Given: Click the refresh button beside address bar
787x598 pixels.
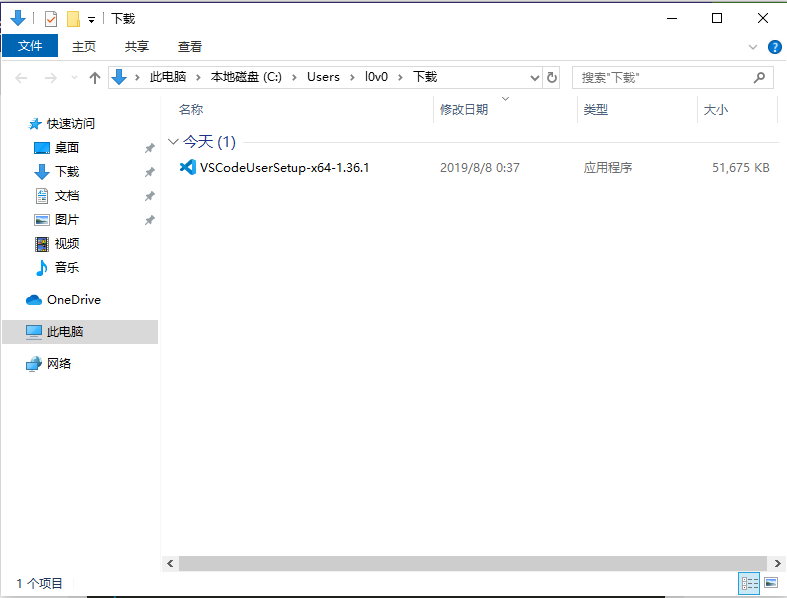Looking at the screenshot, I should (552, 77).
